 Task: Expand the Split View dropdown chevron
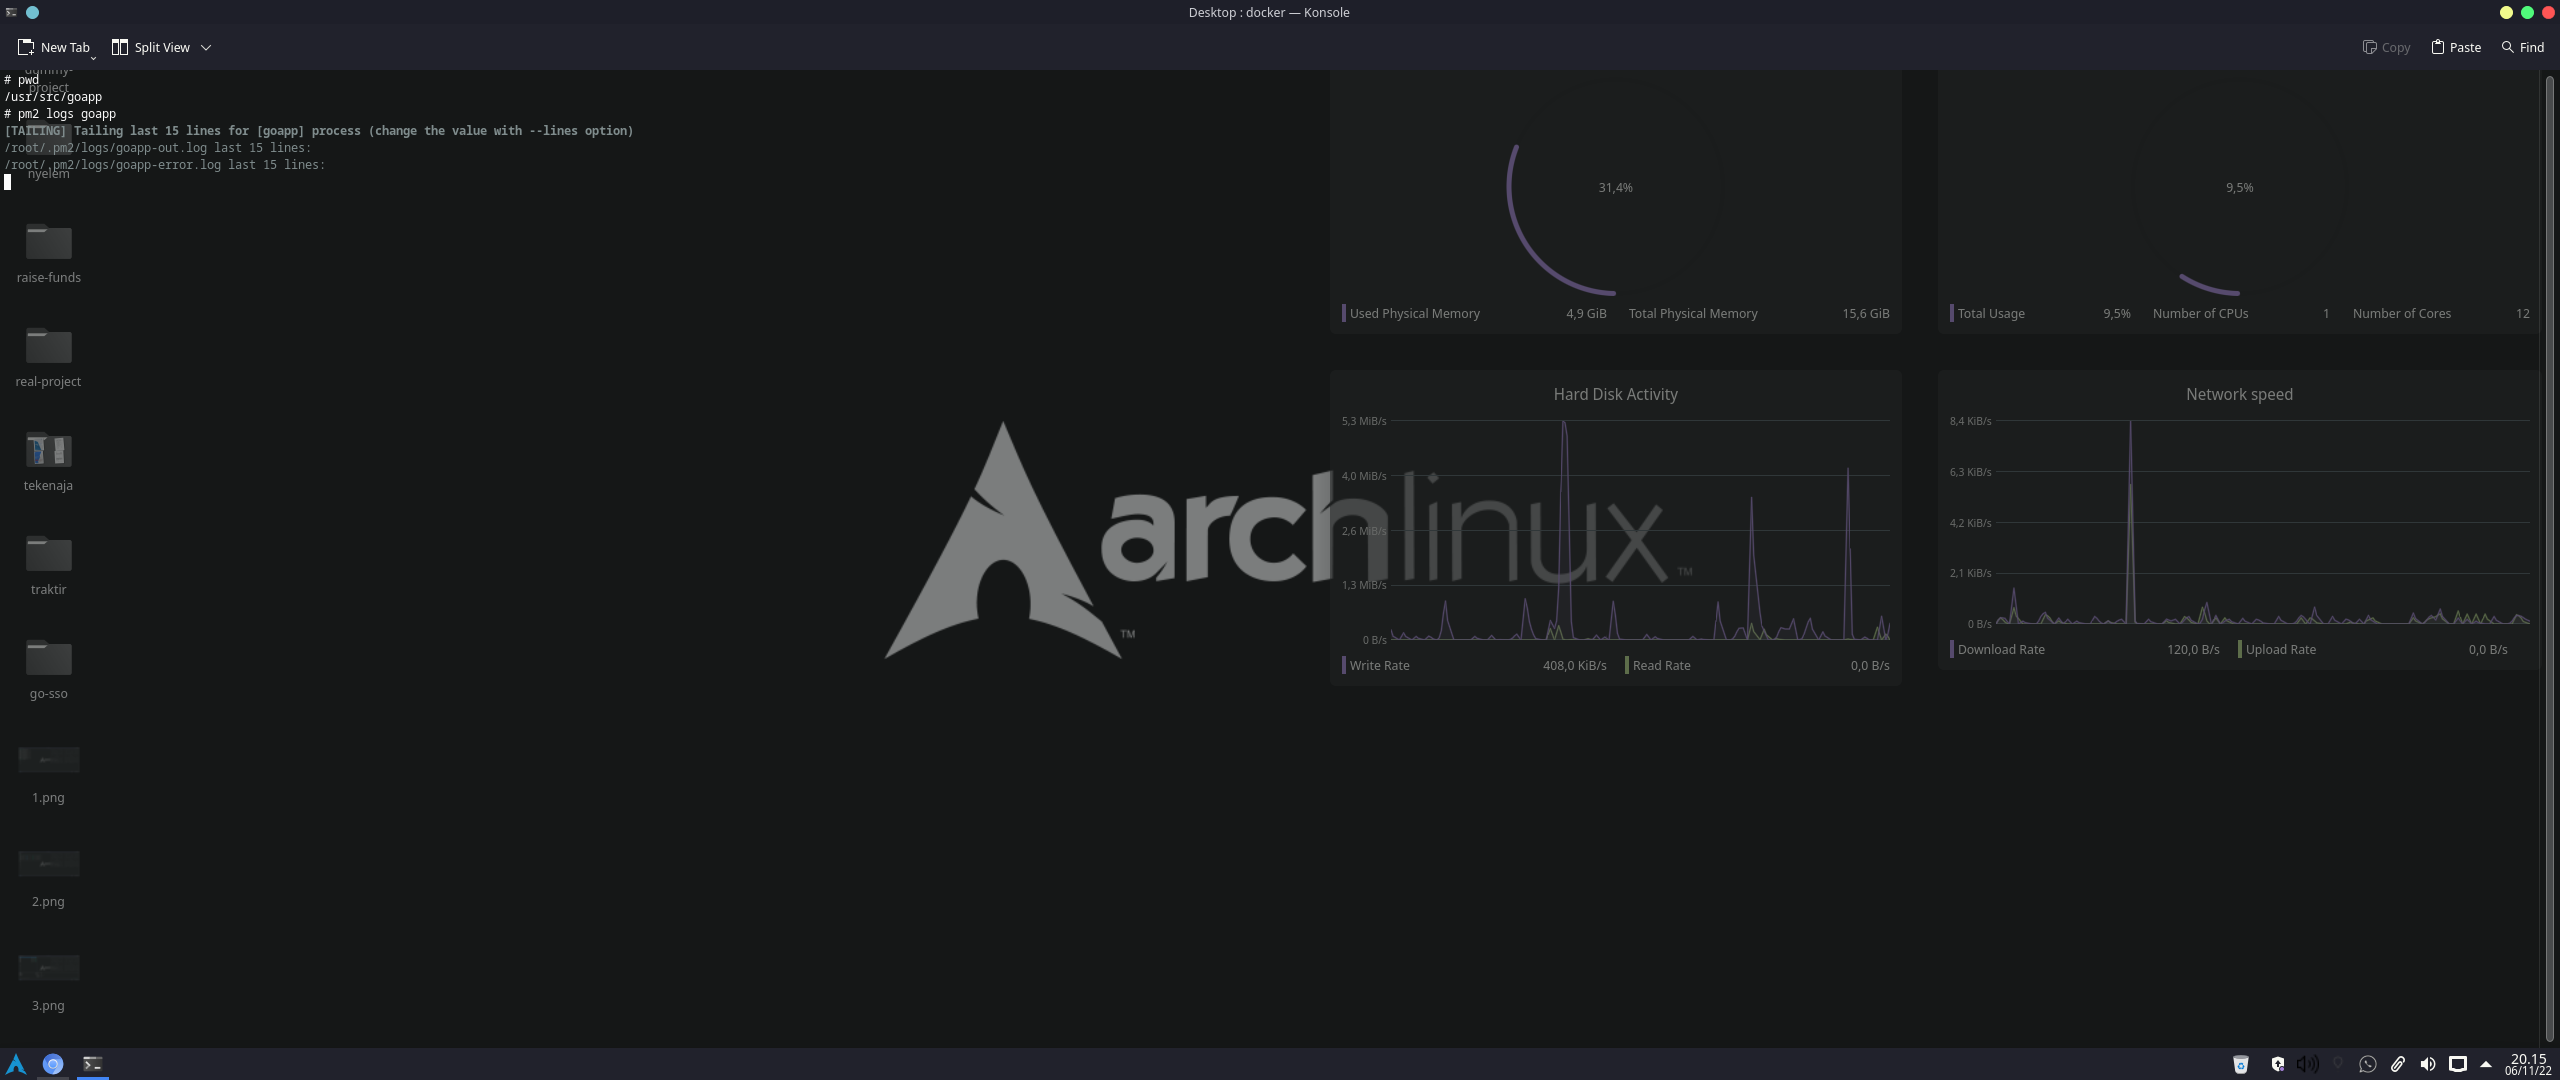pyautogui.click(x=206, y=47)
